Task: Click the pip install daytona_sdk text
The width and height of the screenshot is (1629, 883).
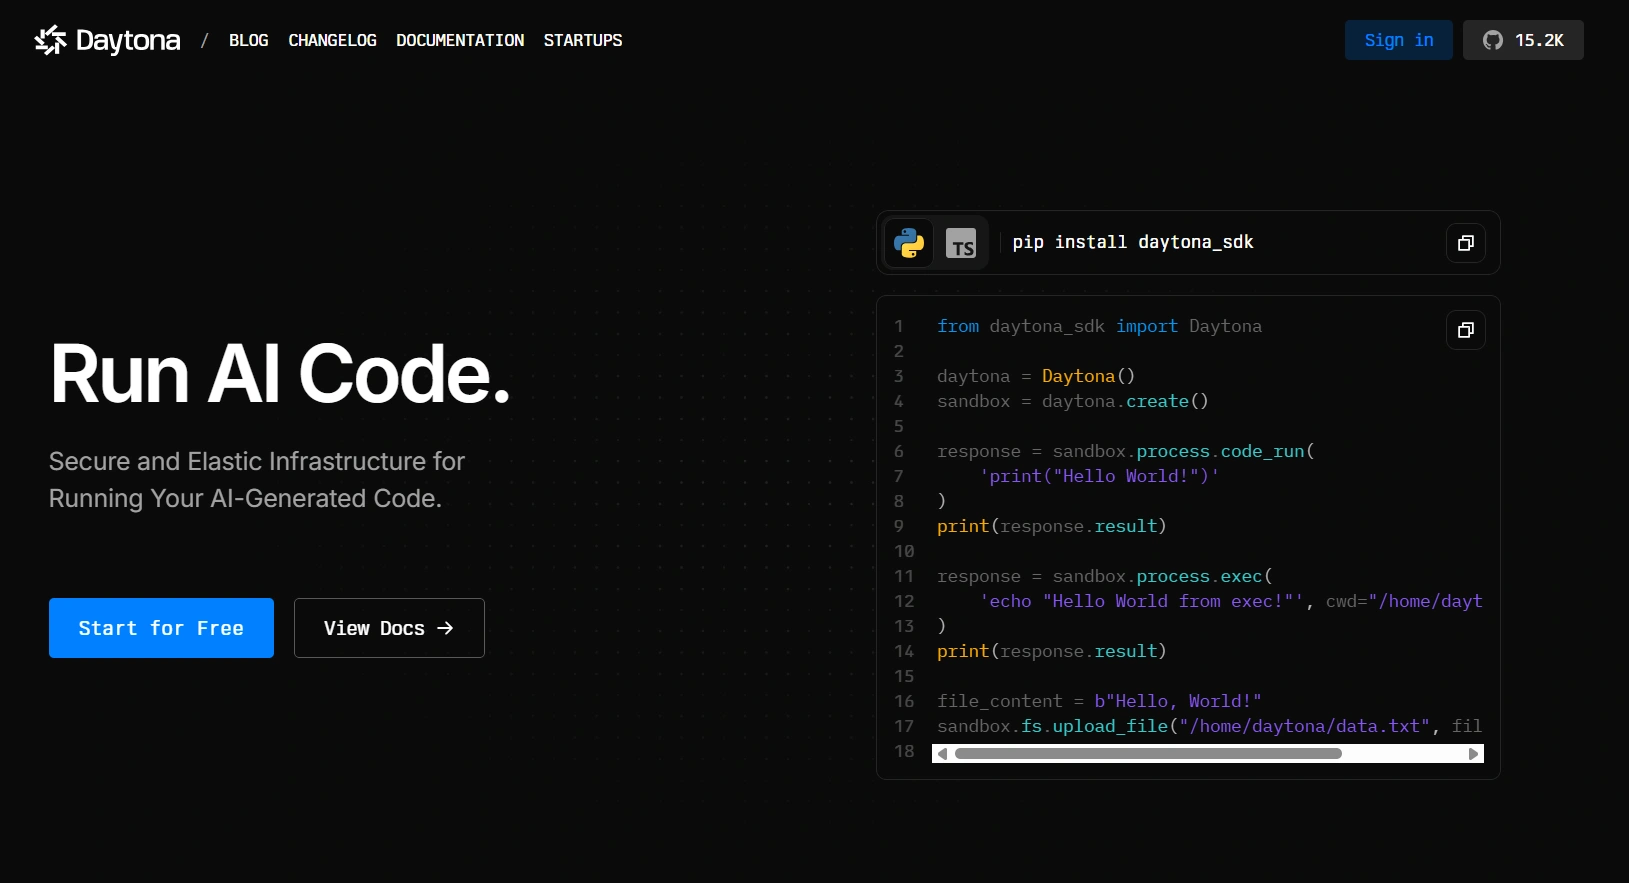Action: (x=1132, y=242)
